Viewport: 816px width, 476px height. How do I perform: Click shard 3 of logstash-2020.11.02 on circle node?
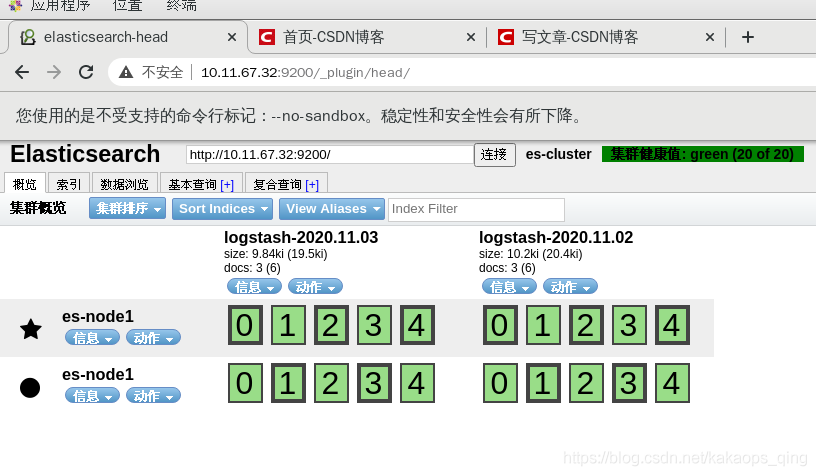pyautogui.click(x=629, y=383)
